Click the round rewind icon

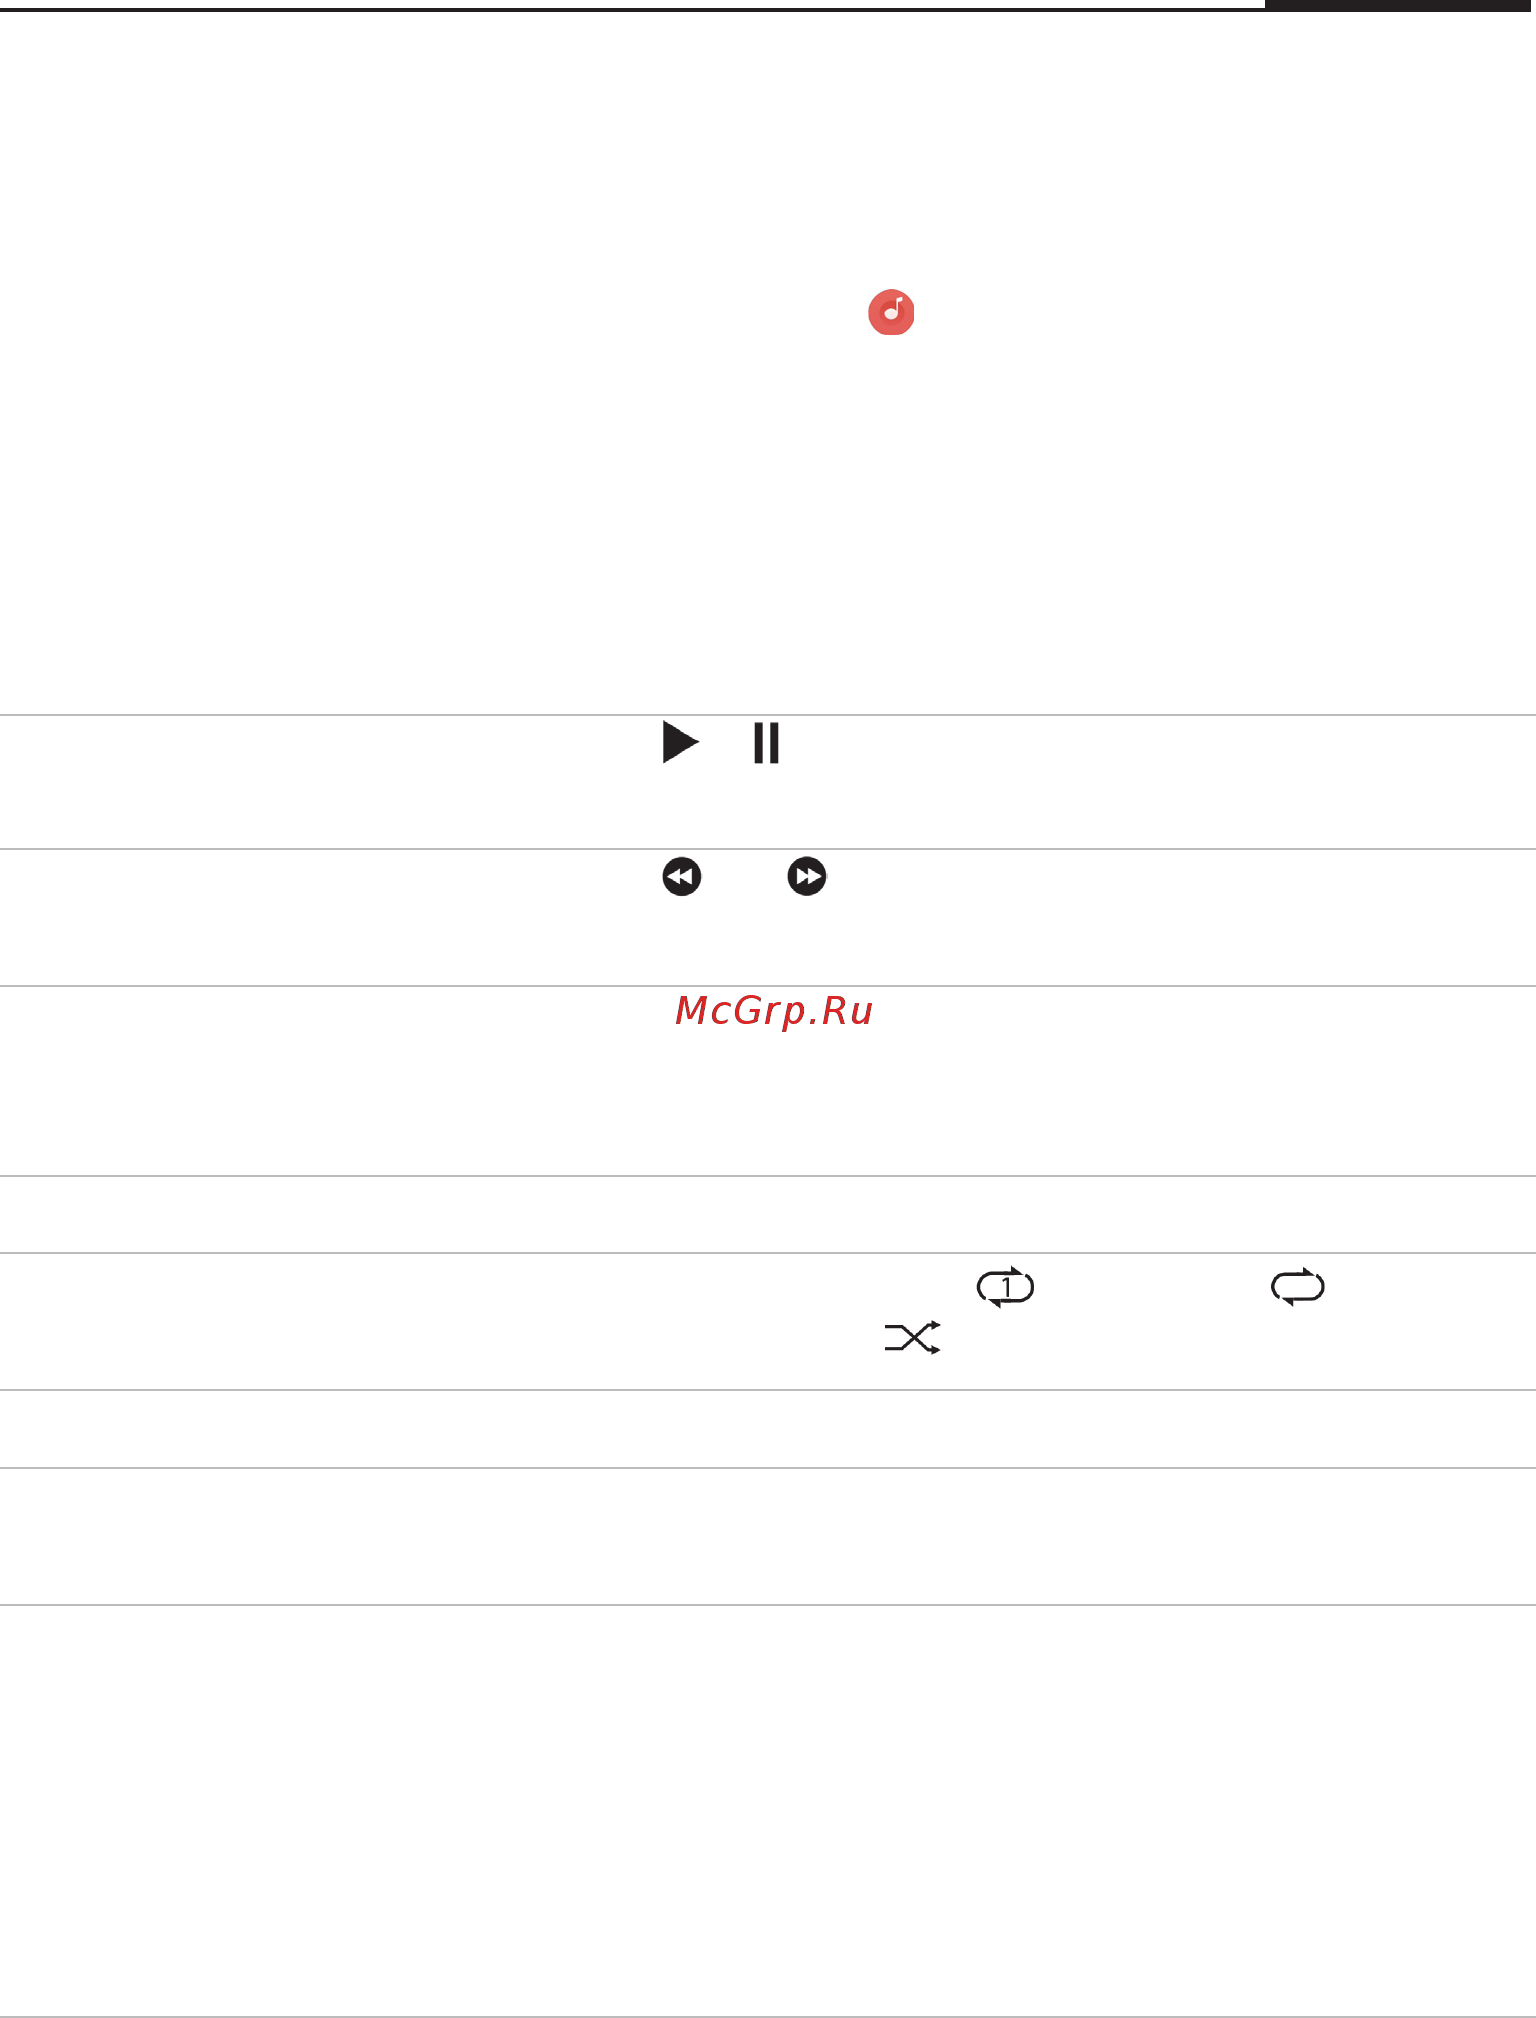pos(682,877)
